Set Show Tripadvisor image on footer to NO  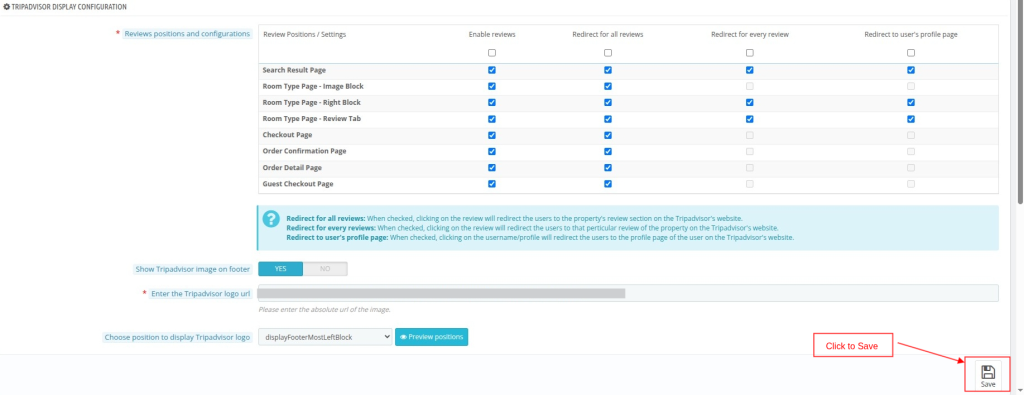pyautogui.click(x=325, y=269)
